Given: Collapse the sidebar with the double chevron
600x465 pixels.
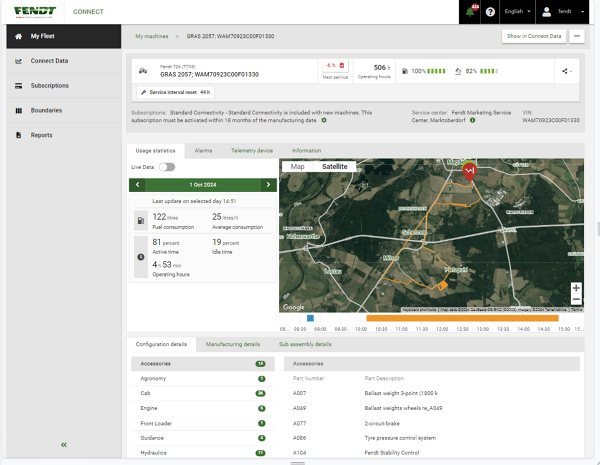Looking at the screenshot, I should (63, 444).
